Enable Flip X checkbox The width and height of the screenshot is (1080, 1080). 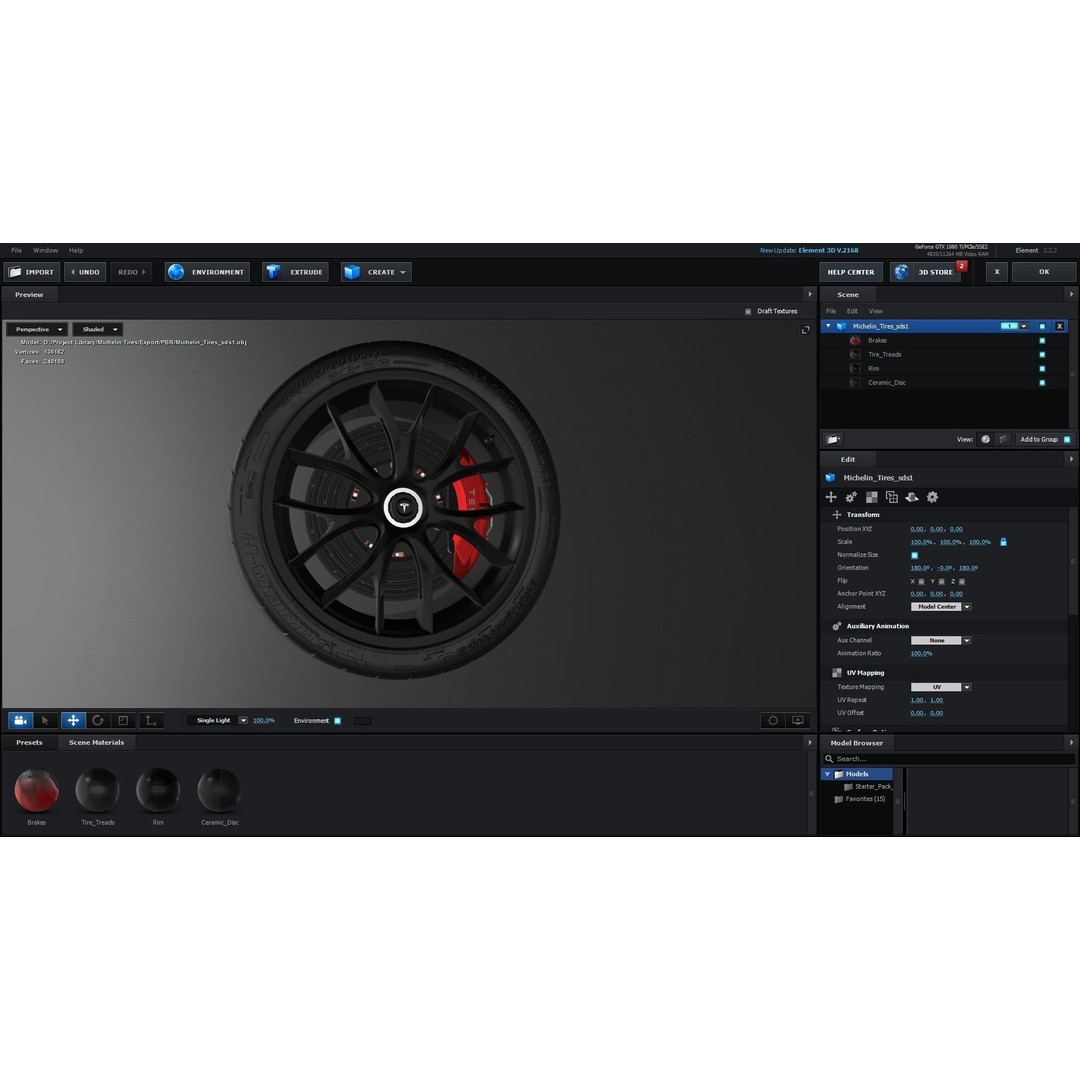coord(922,581)
